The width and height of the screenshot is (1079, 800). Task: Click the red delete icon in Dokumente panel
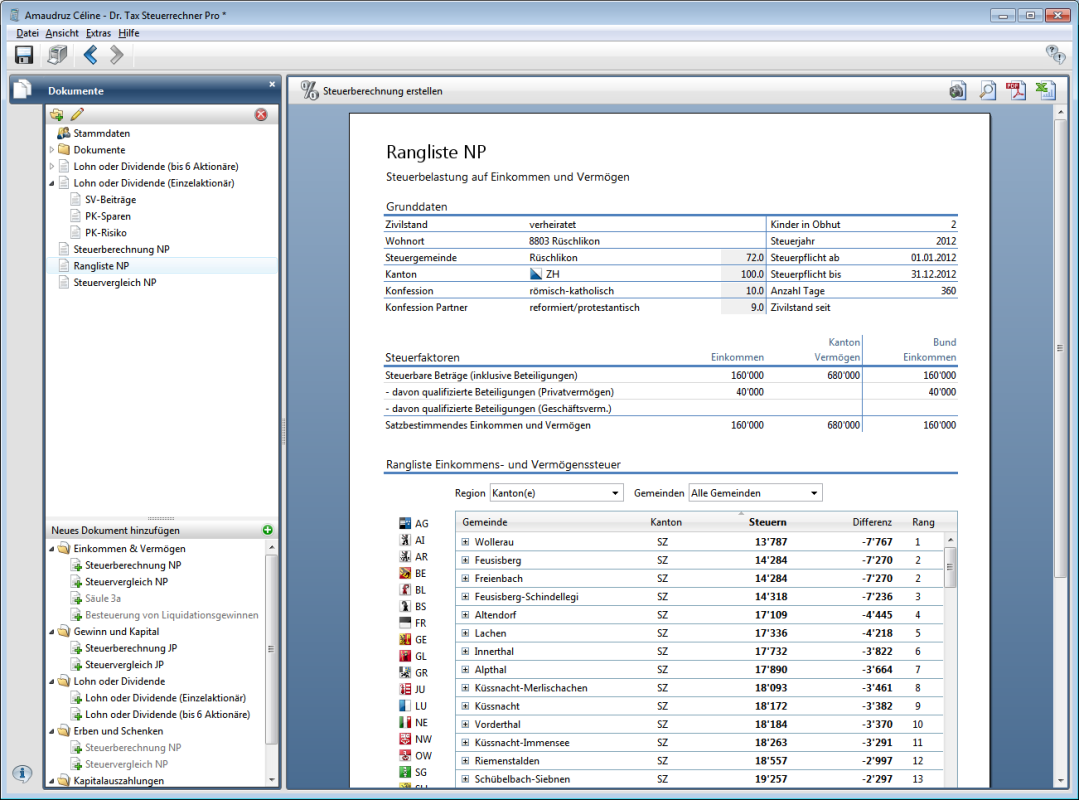point(261,115)
